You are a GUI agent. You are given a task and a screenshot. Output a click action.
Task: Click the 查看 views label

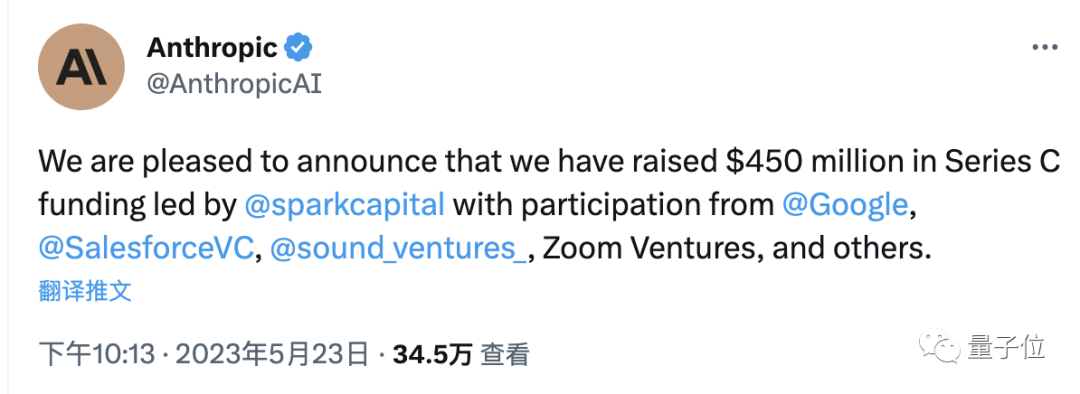tap(505, 355)
